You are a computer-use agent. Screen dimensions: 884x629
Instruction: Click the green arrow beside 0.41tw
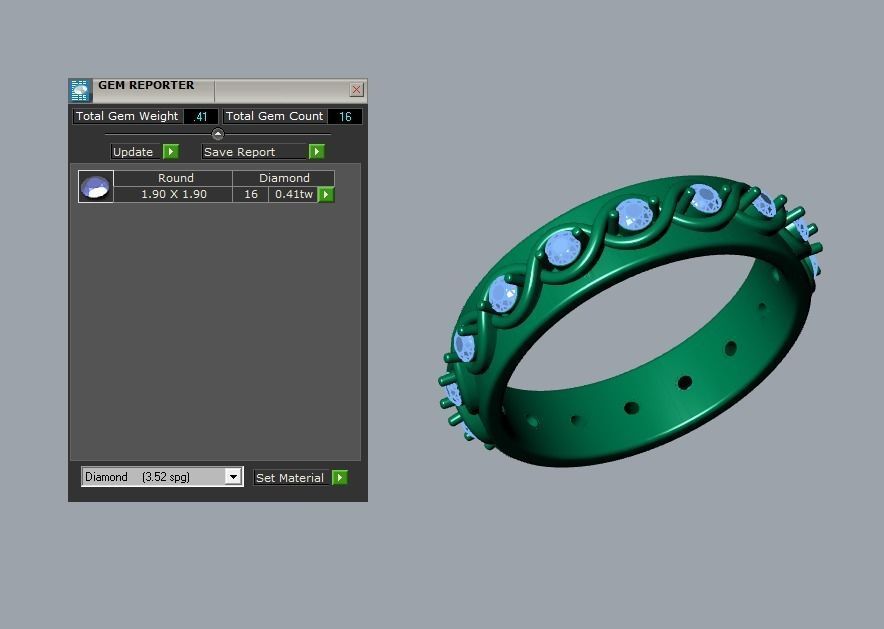tap(326, 194)
